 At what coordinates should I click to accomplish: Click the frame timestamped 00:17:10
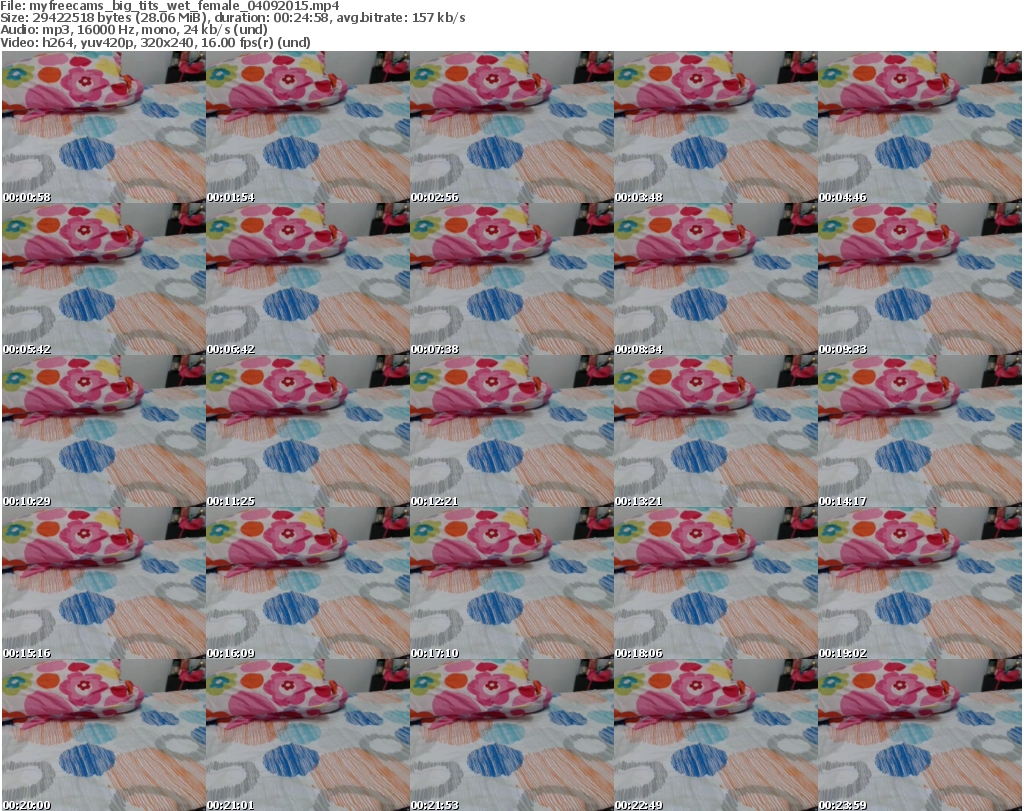[x=511, y=583]
